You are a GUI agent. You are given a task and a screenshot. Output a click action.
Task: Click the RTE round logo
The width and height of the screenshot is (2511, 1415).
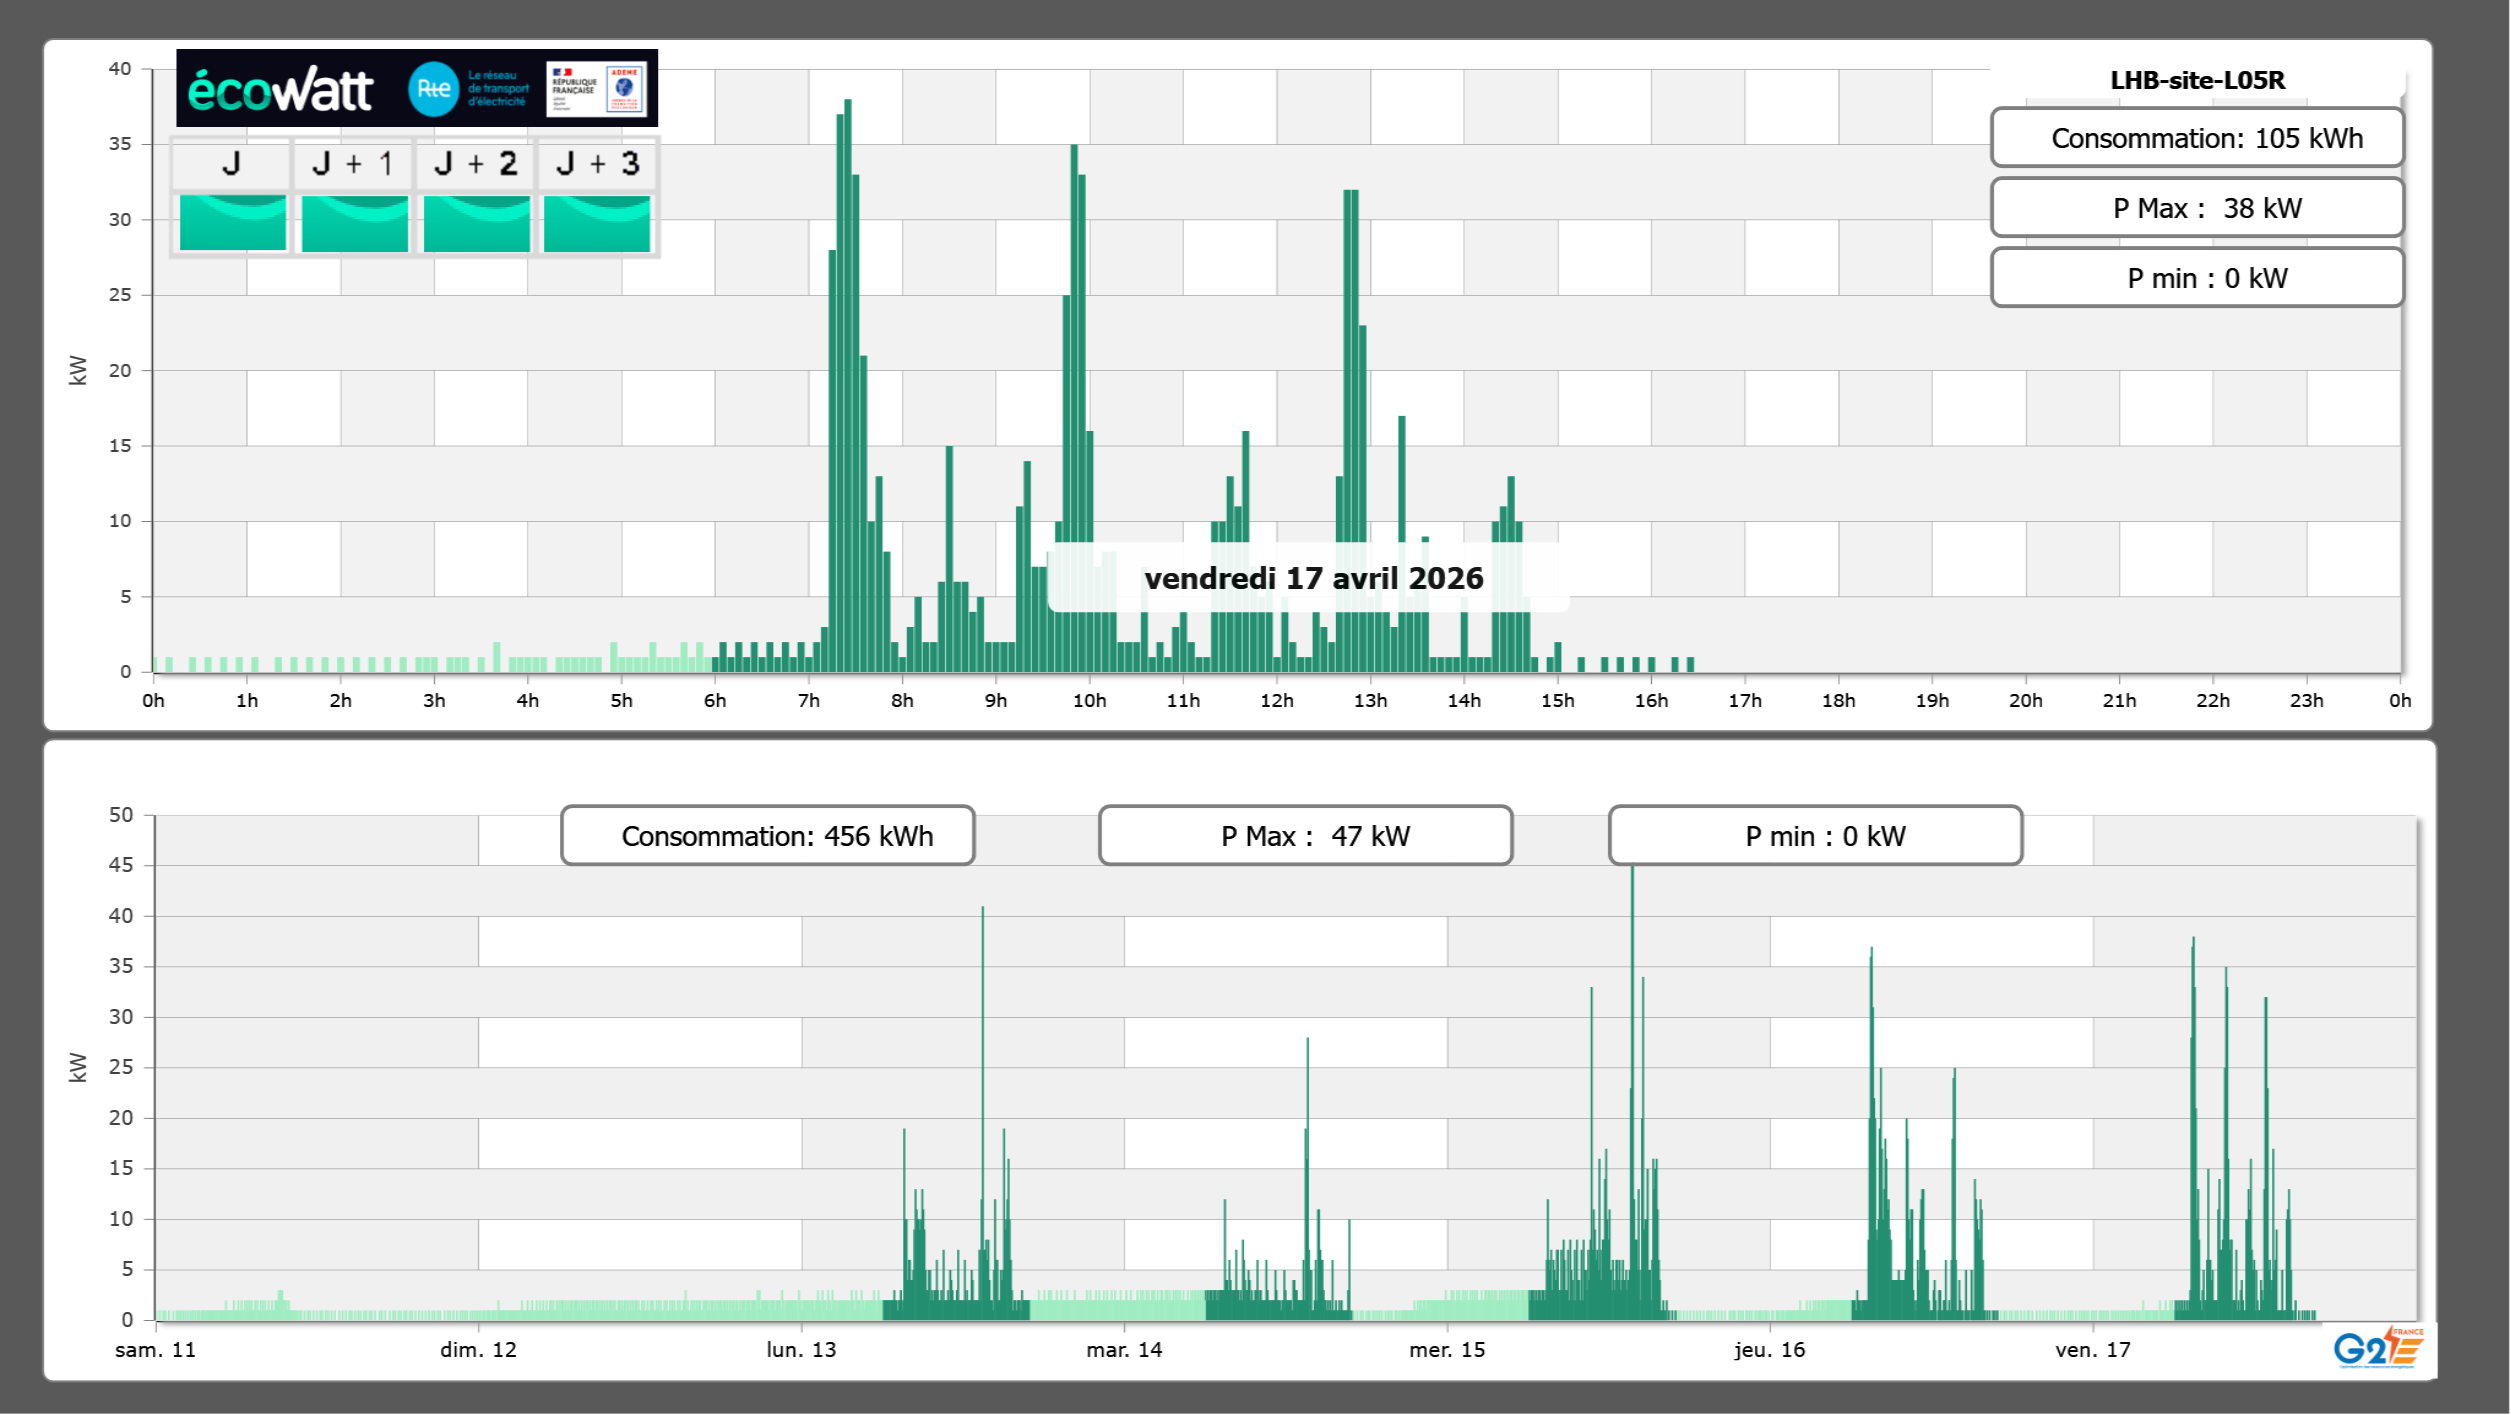(x=433, y=89)
